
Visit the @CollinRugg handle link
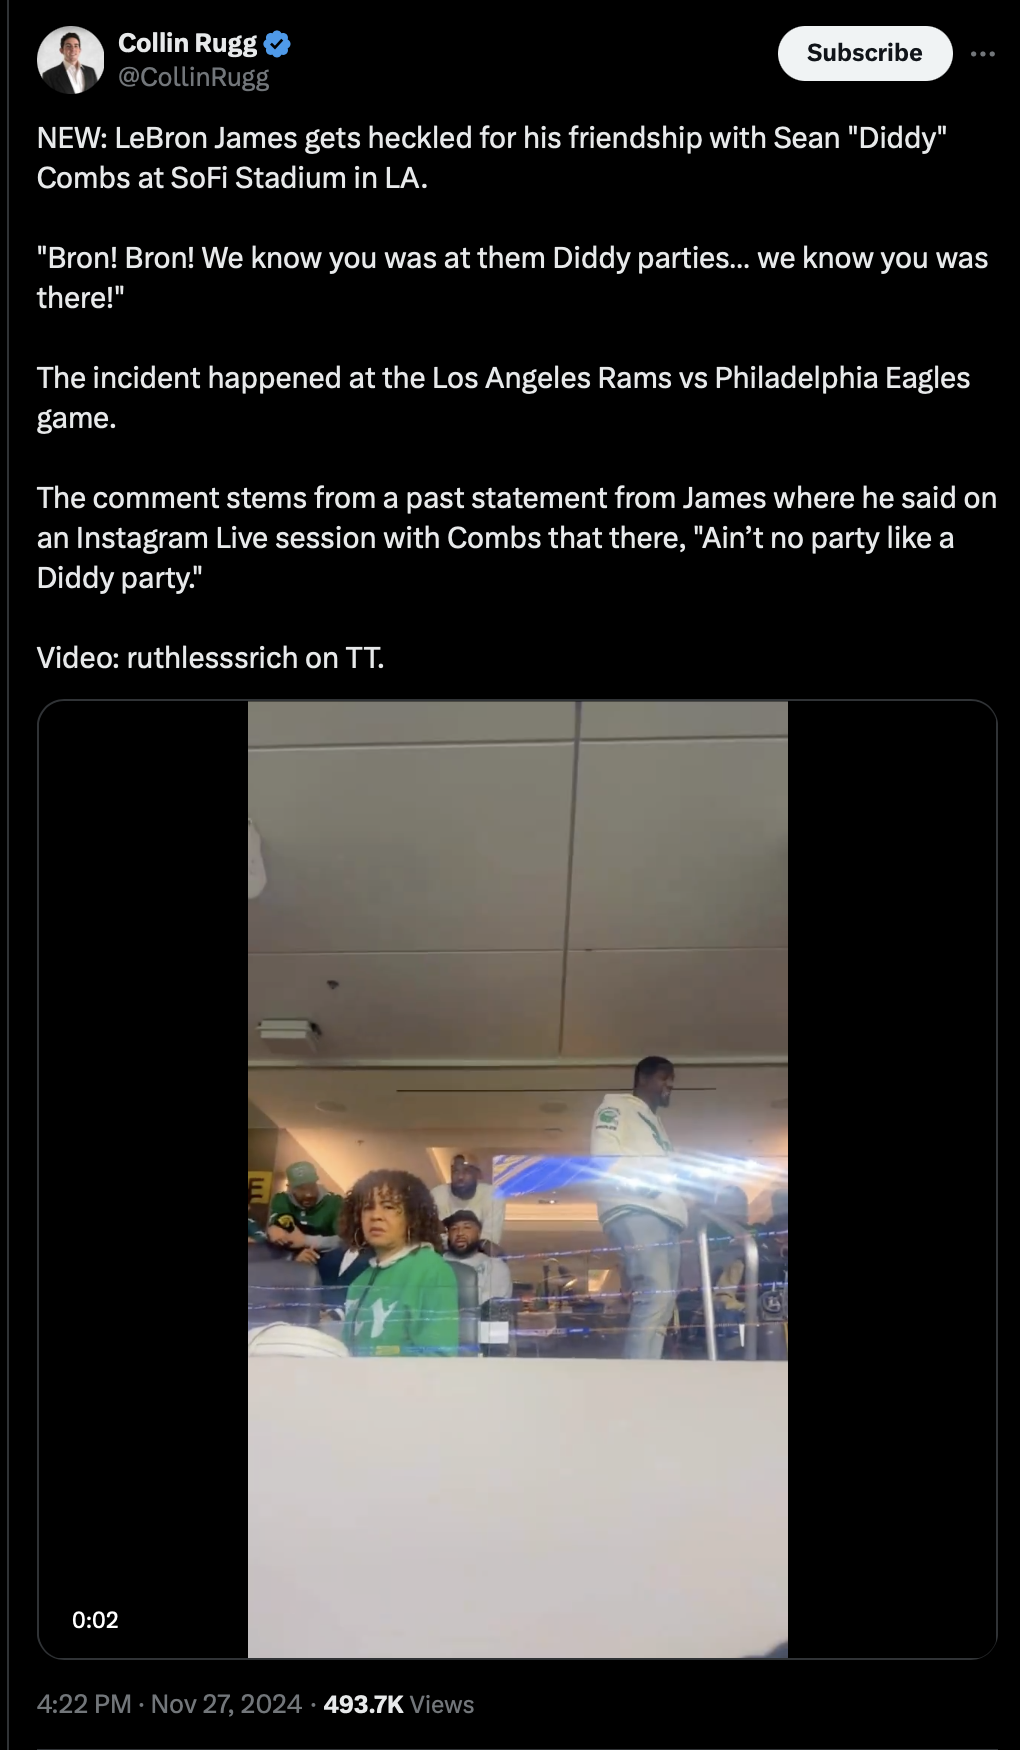[194, 77]
